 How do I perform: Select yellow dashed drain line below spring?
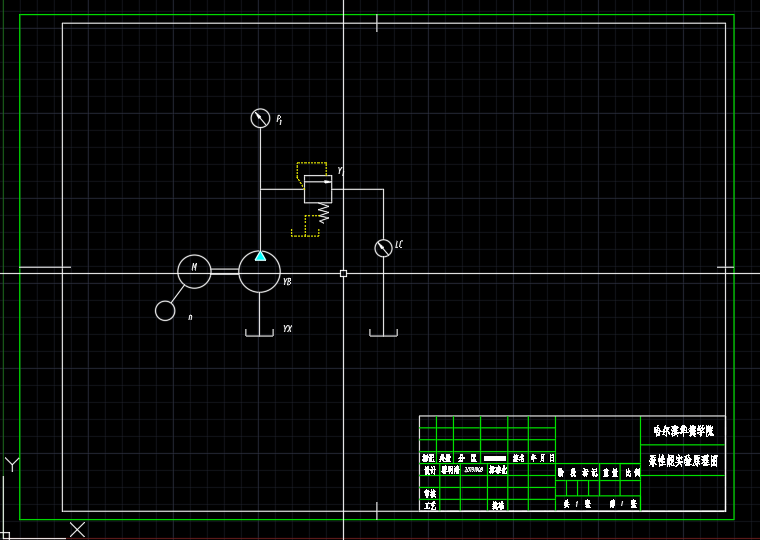point(305,226)
